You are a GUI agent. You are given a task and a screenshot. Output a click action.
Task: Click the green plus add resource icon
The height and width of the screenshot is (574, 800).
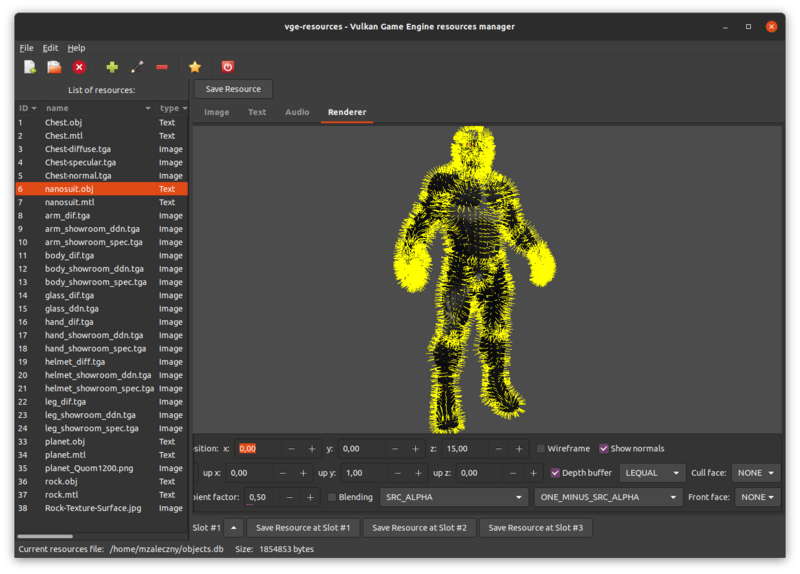[x=112, y=67]
